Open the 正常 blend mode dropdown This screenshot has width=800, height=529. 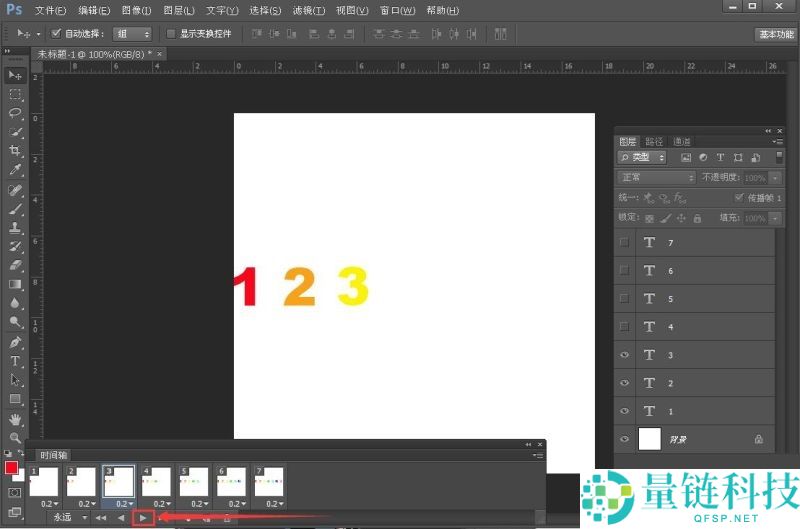click(x=656, y=177)
